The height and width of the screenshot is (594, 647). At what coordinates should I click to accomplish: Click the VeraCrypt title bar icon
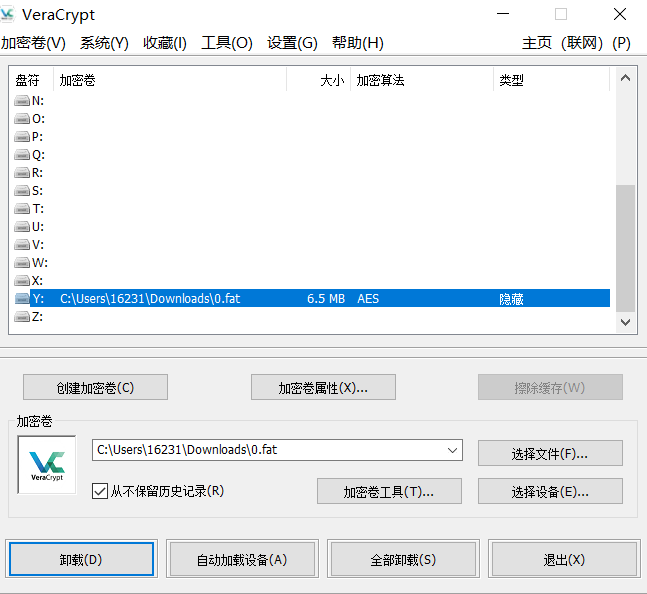(7, 14)
